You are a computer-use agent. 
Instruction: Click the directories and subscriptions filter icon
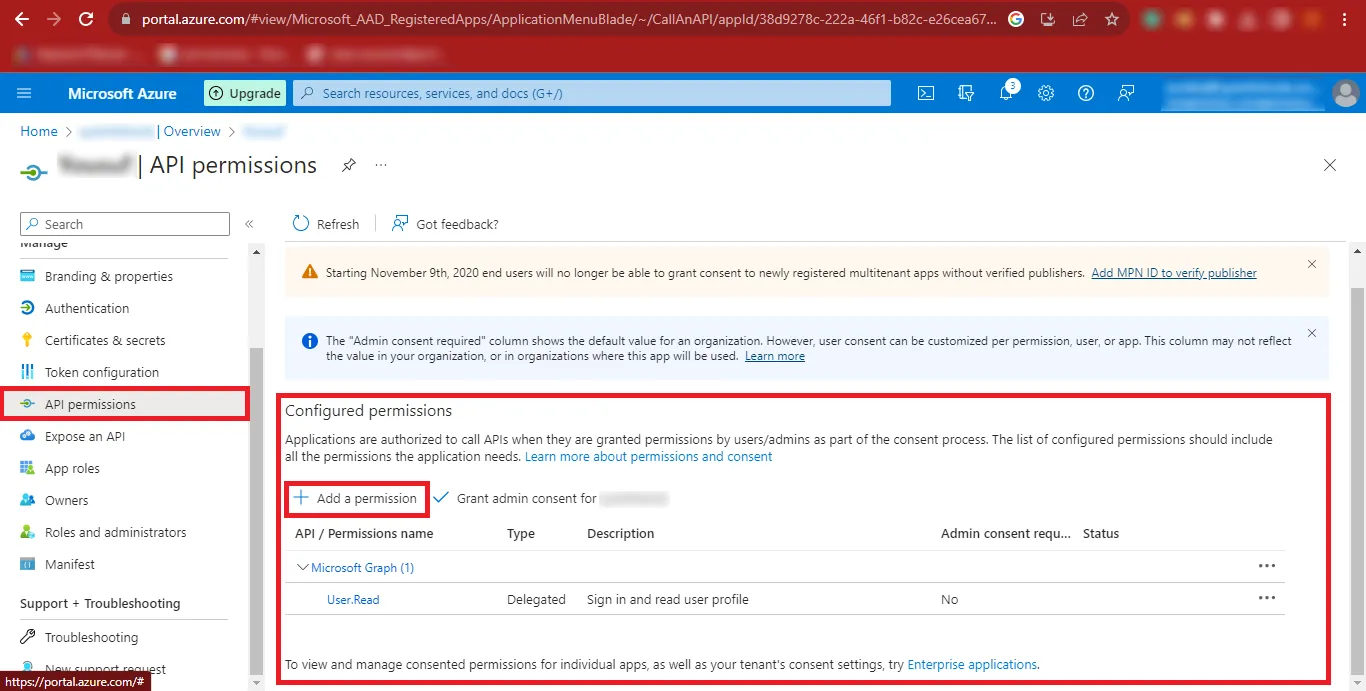966,93
